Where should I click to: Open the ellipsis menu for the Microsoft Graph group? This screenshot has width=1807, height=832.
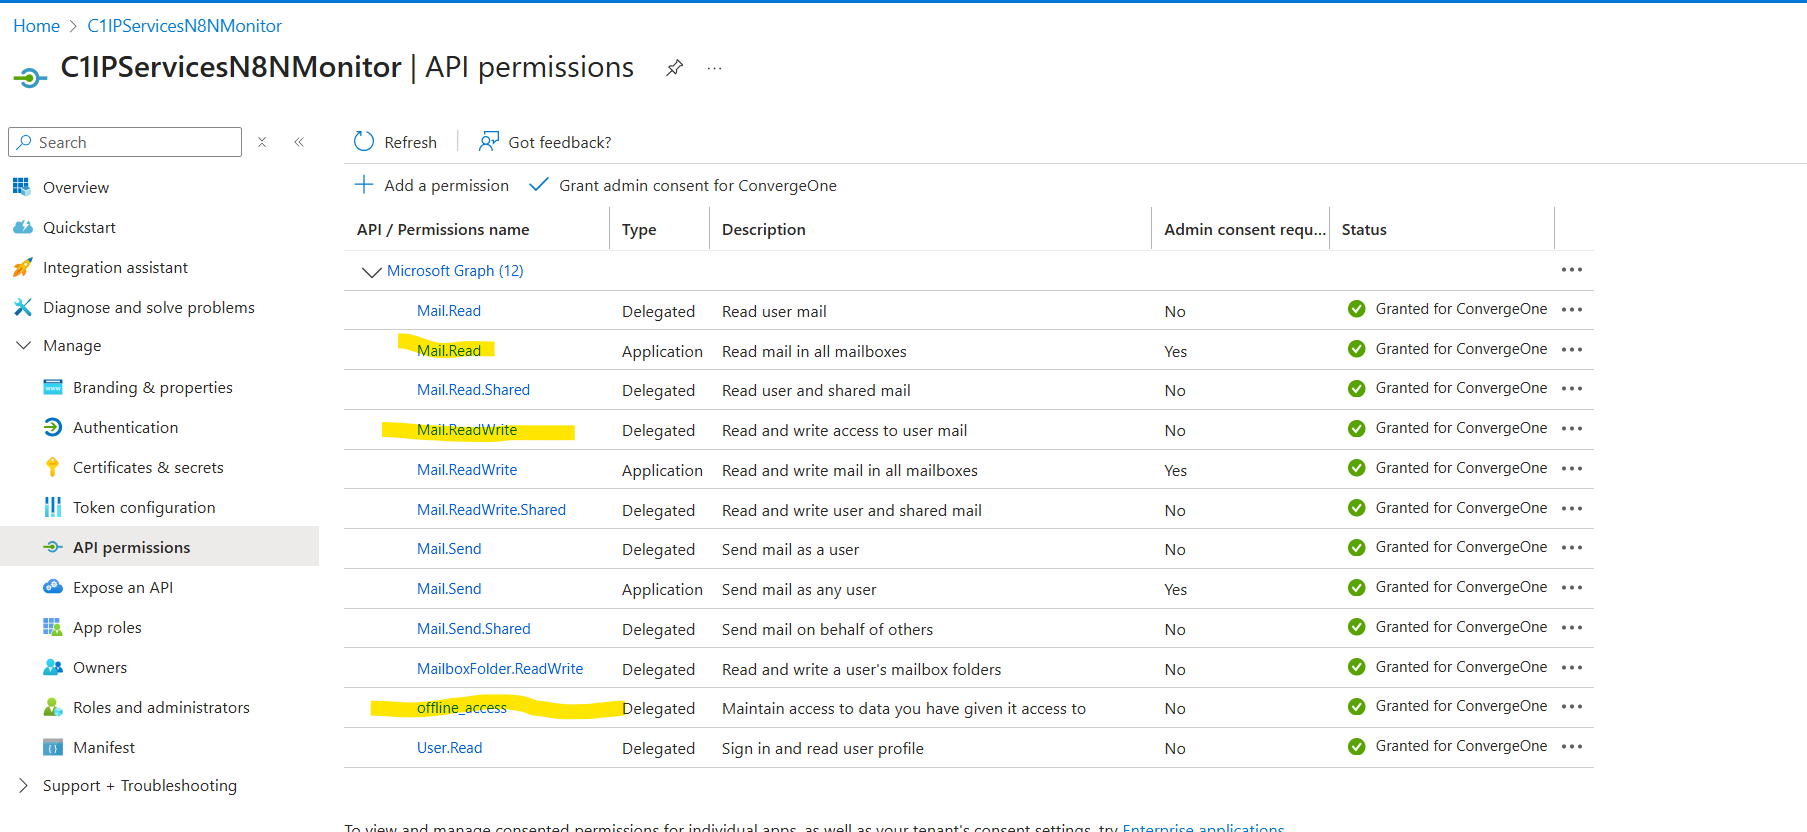tap(1572, 270)
